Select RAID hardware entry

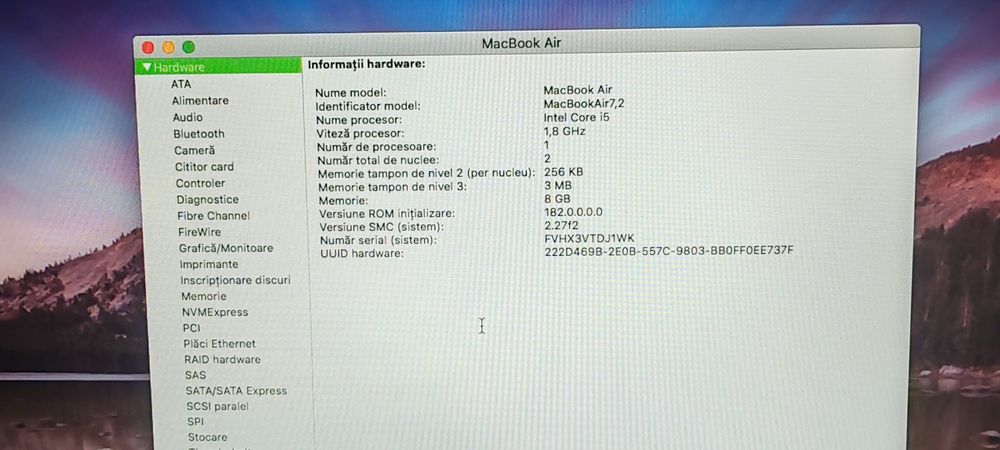222,359
